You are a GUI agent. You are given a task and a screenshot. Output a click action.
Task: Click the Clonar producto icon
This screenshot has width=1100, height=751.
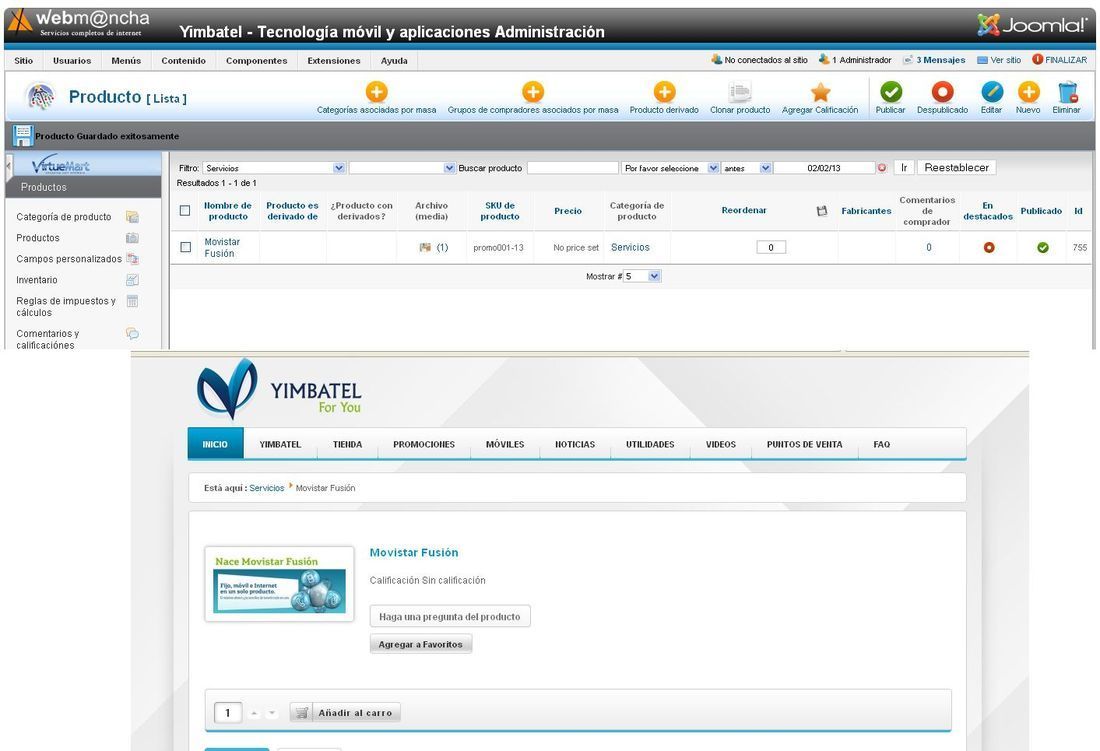[740, 92]
